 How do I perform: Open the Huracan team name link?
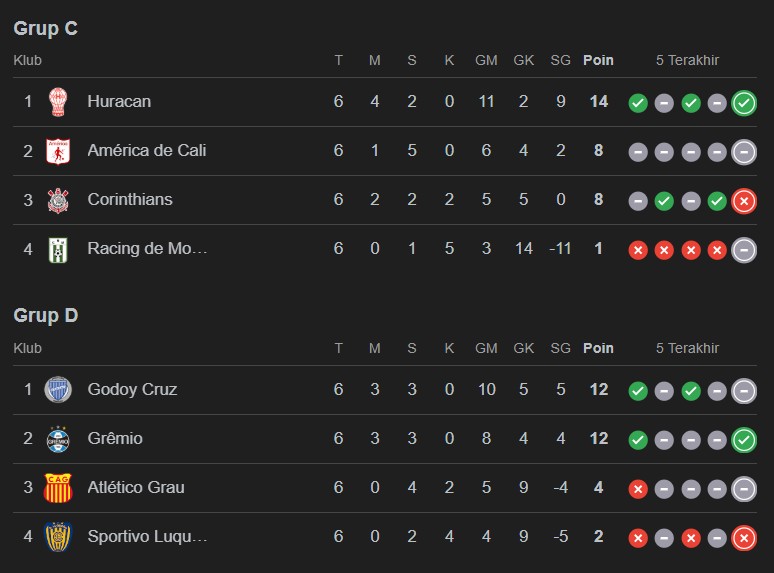pos(119,102)
